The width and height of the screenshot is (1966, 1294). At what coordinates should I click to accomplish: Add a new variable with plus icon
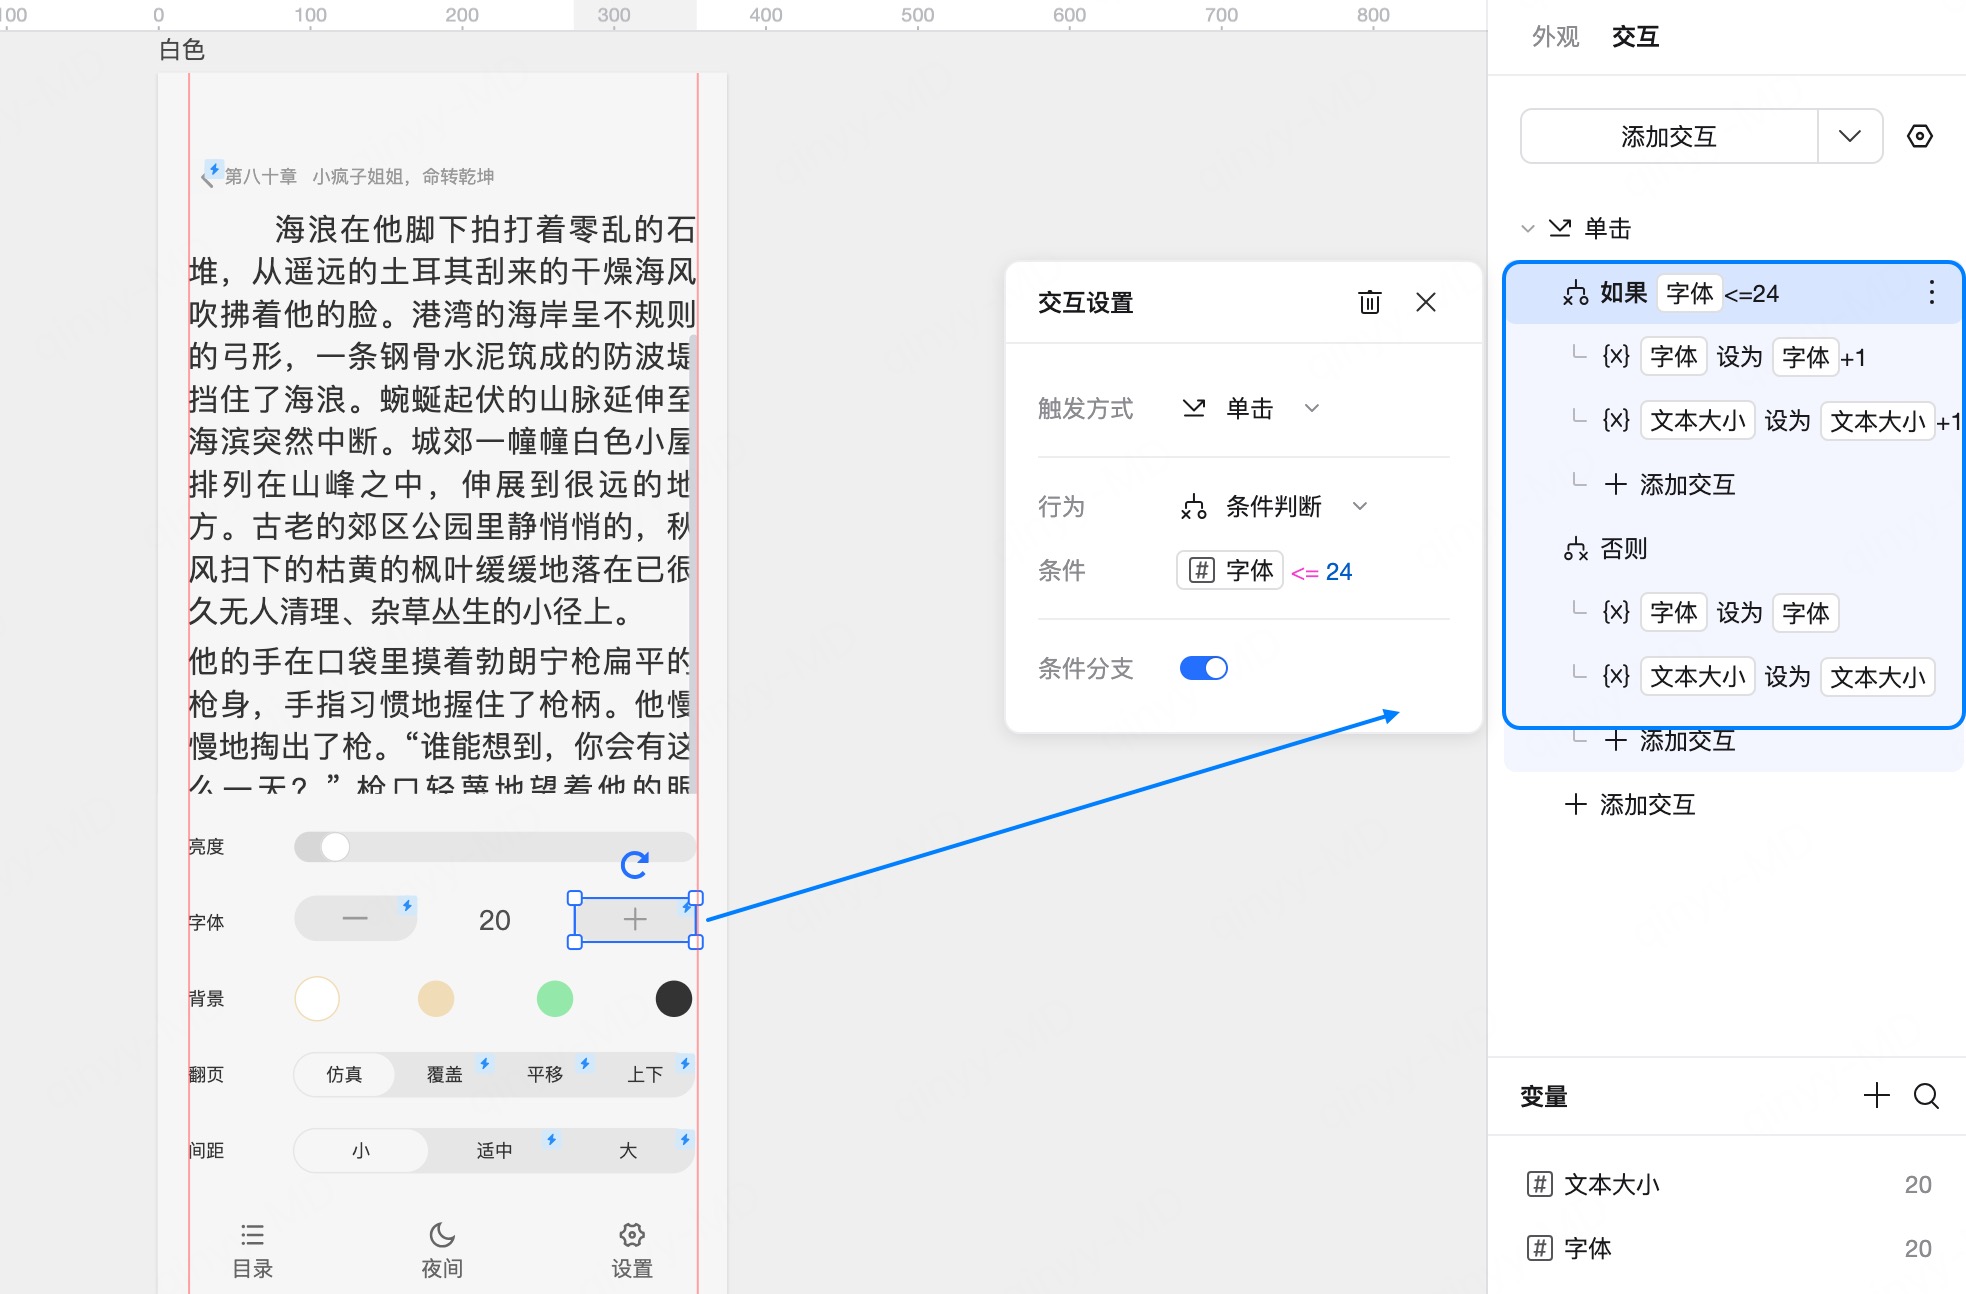click(x=1876, y=1096)
